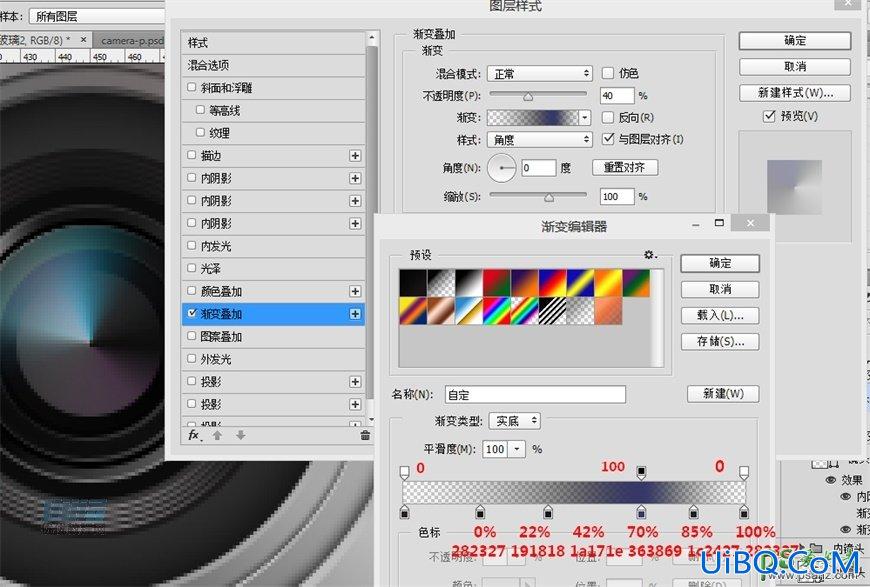
Task: Select the red to green gradient preset
Action: 497,283
